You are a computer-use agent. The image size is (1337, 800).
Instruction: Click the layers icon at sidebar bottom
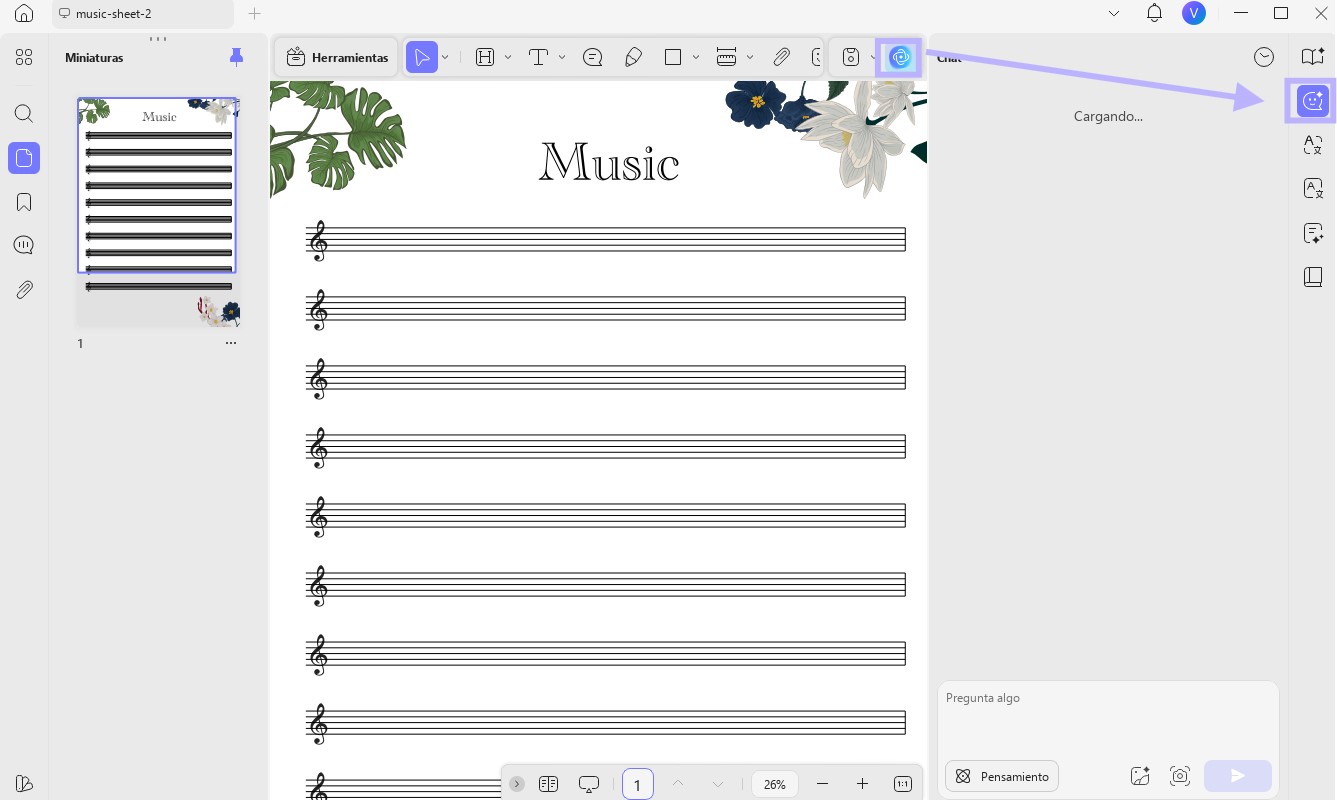[x=24, y=783]
